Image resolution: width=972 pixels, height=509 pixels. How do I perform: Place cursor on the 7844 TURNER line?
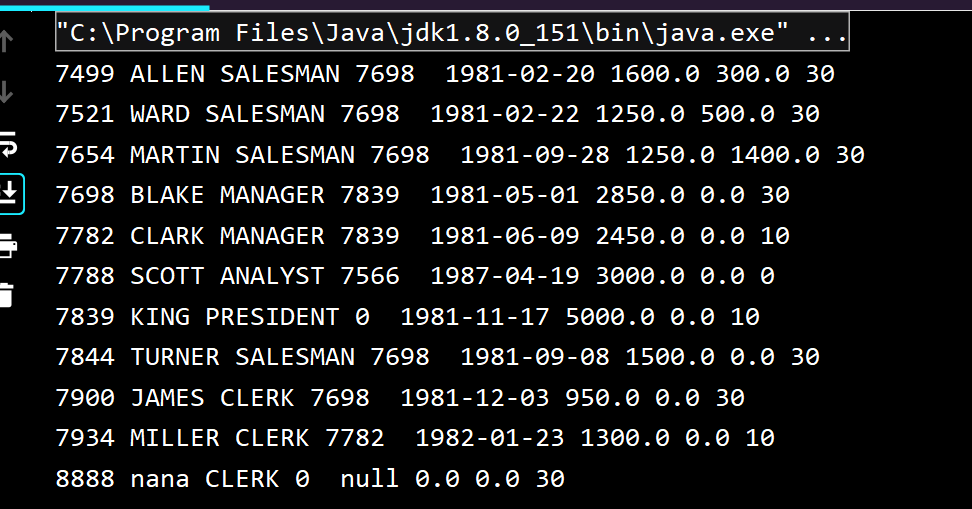click(438, 357)
